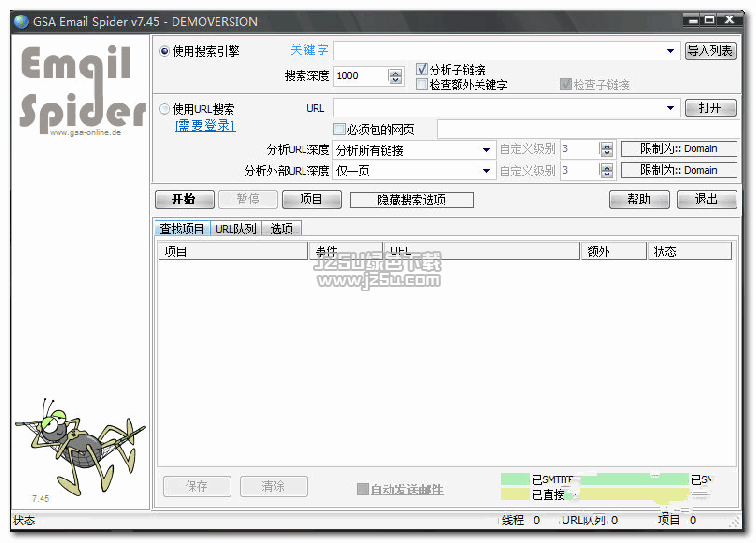Open 帮助 help button
This screenshot has width=756, height=543.
tap(639, 199)
